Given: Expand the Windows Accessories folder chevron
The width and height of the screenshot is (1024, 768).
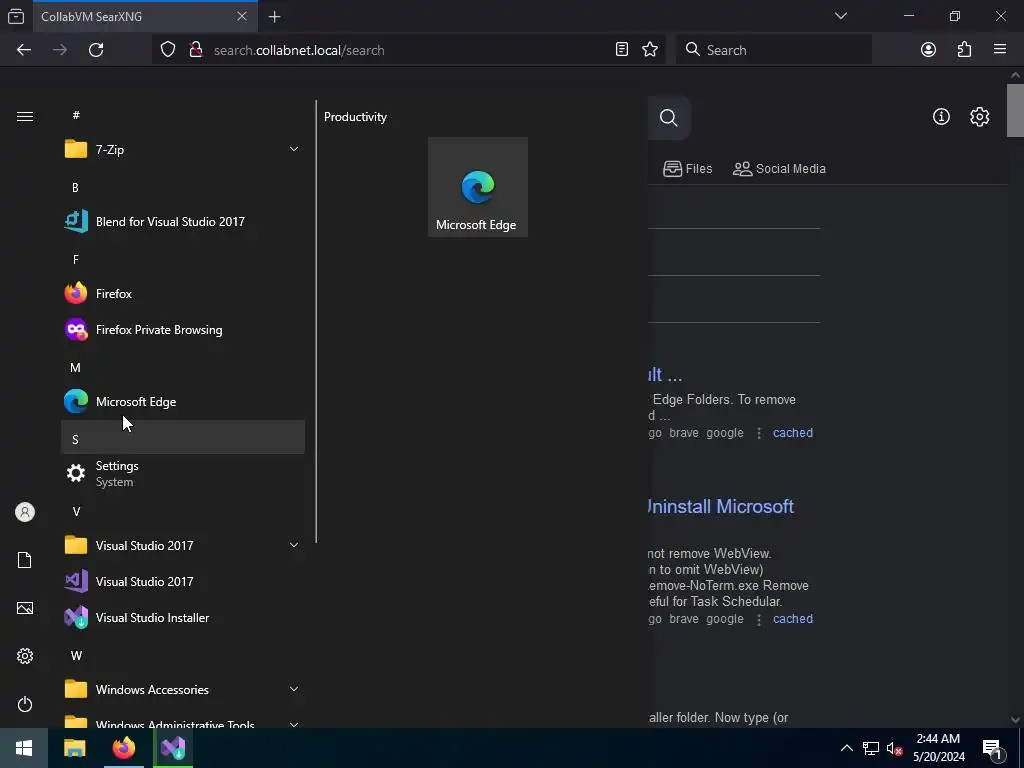Looking at the screenshot, I should (294, 689).
